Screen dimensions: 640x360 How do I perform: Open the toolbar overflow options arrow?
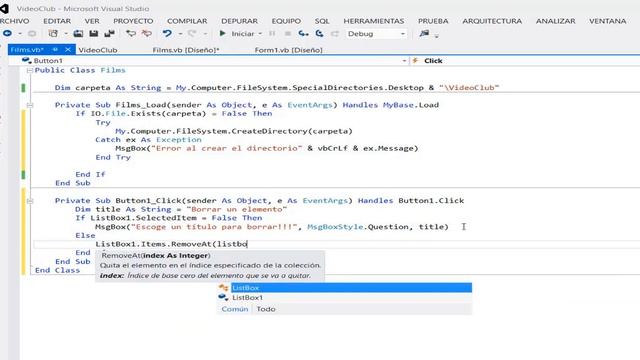point(436,36)
